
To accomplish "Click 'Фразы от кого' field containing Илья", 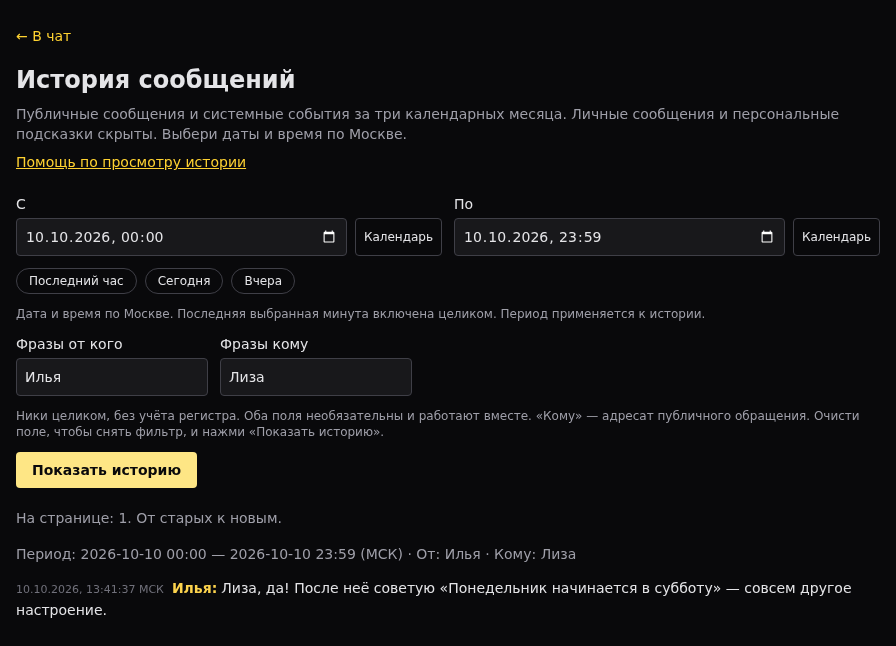I will (112, 377).
